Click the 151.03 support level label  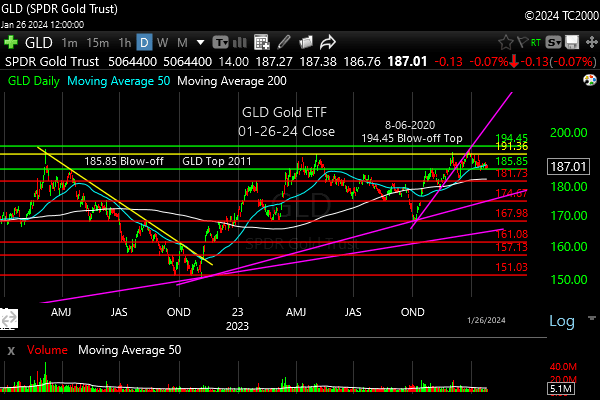tap(511, 267)
